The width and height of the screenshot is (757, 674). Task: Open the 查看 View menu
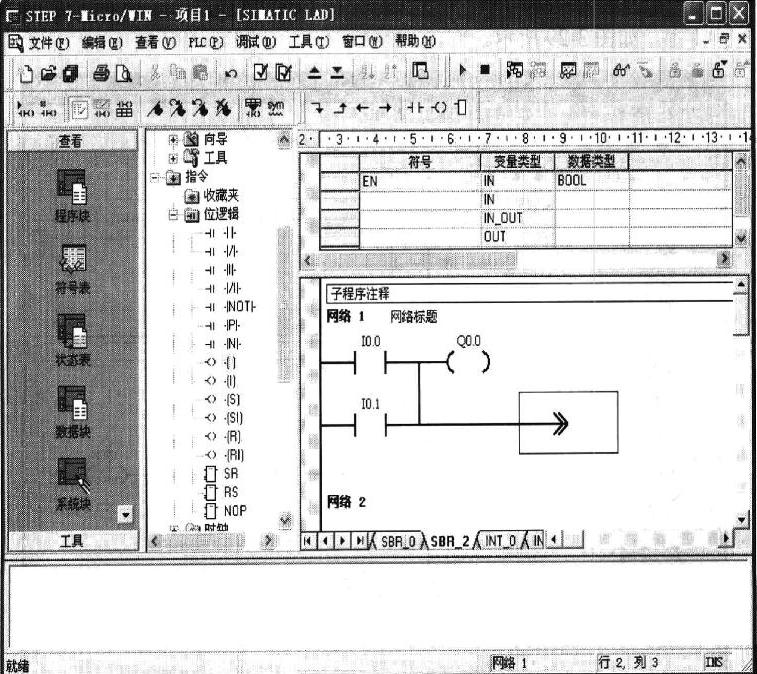click(x=155, y=42)
